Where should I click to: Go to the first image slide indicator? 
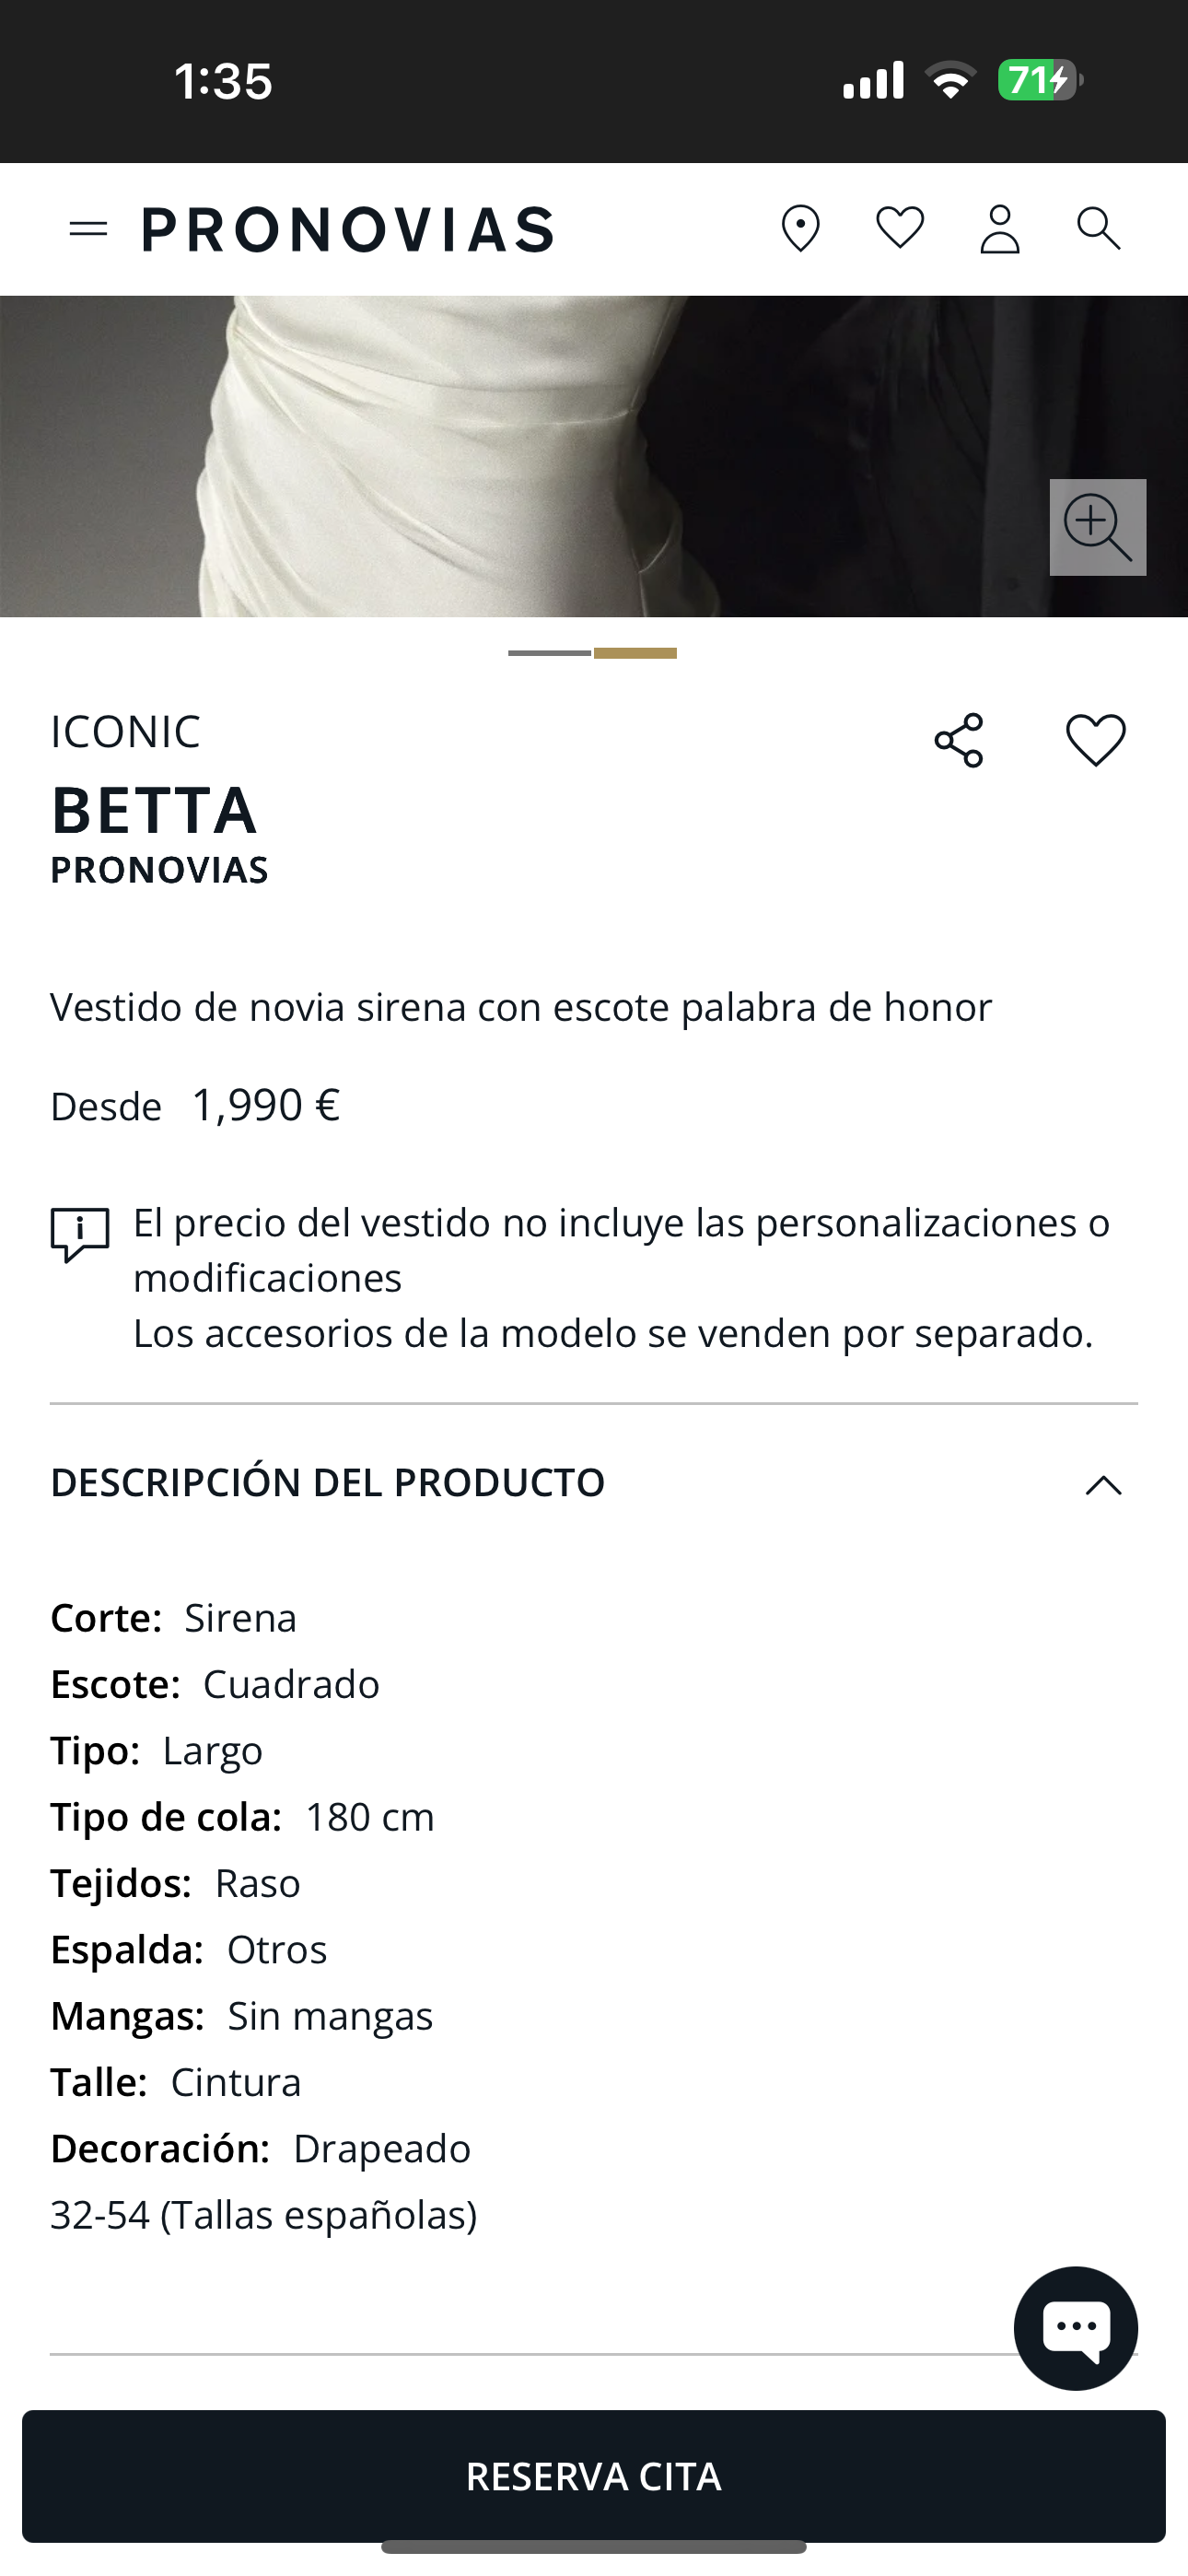(x=549, y=653)
